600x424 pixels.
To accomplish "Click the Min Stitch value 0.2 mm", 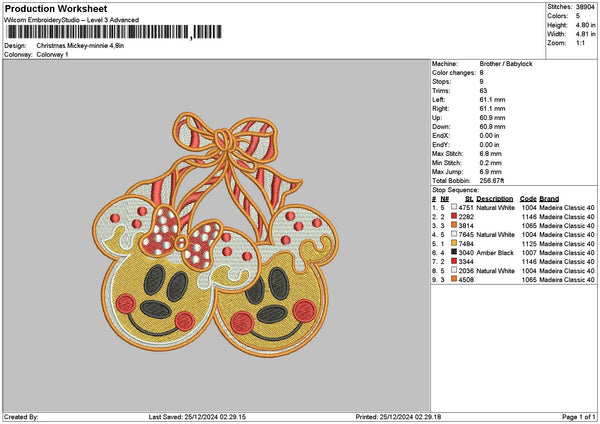I will pos(490,163).
